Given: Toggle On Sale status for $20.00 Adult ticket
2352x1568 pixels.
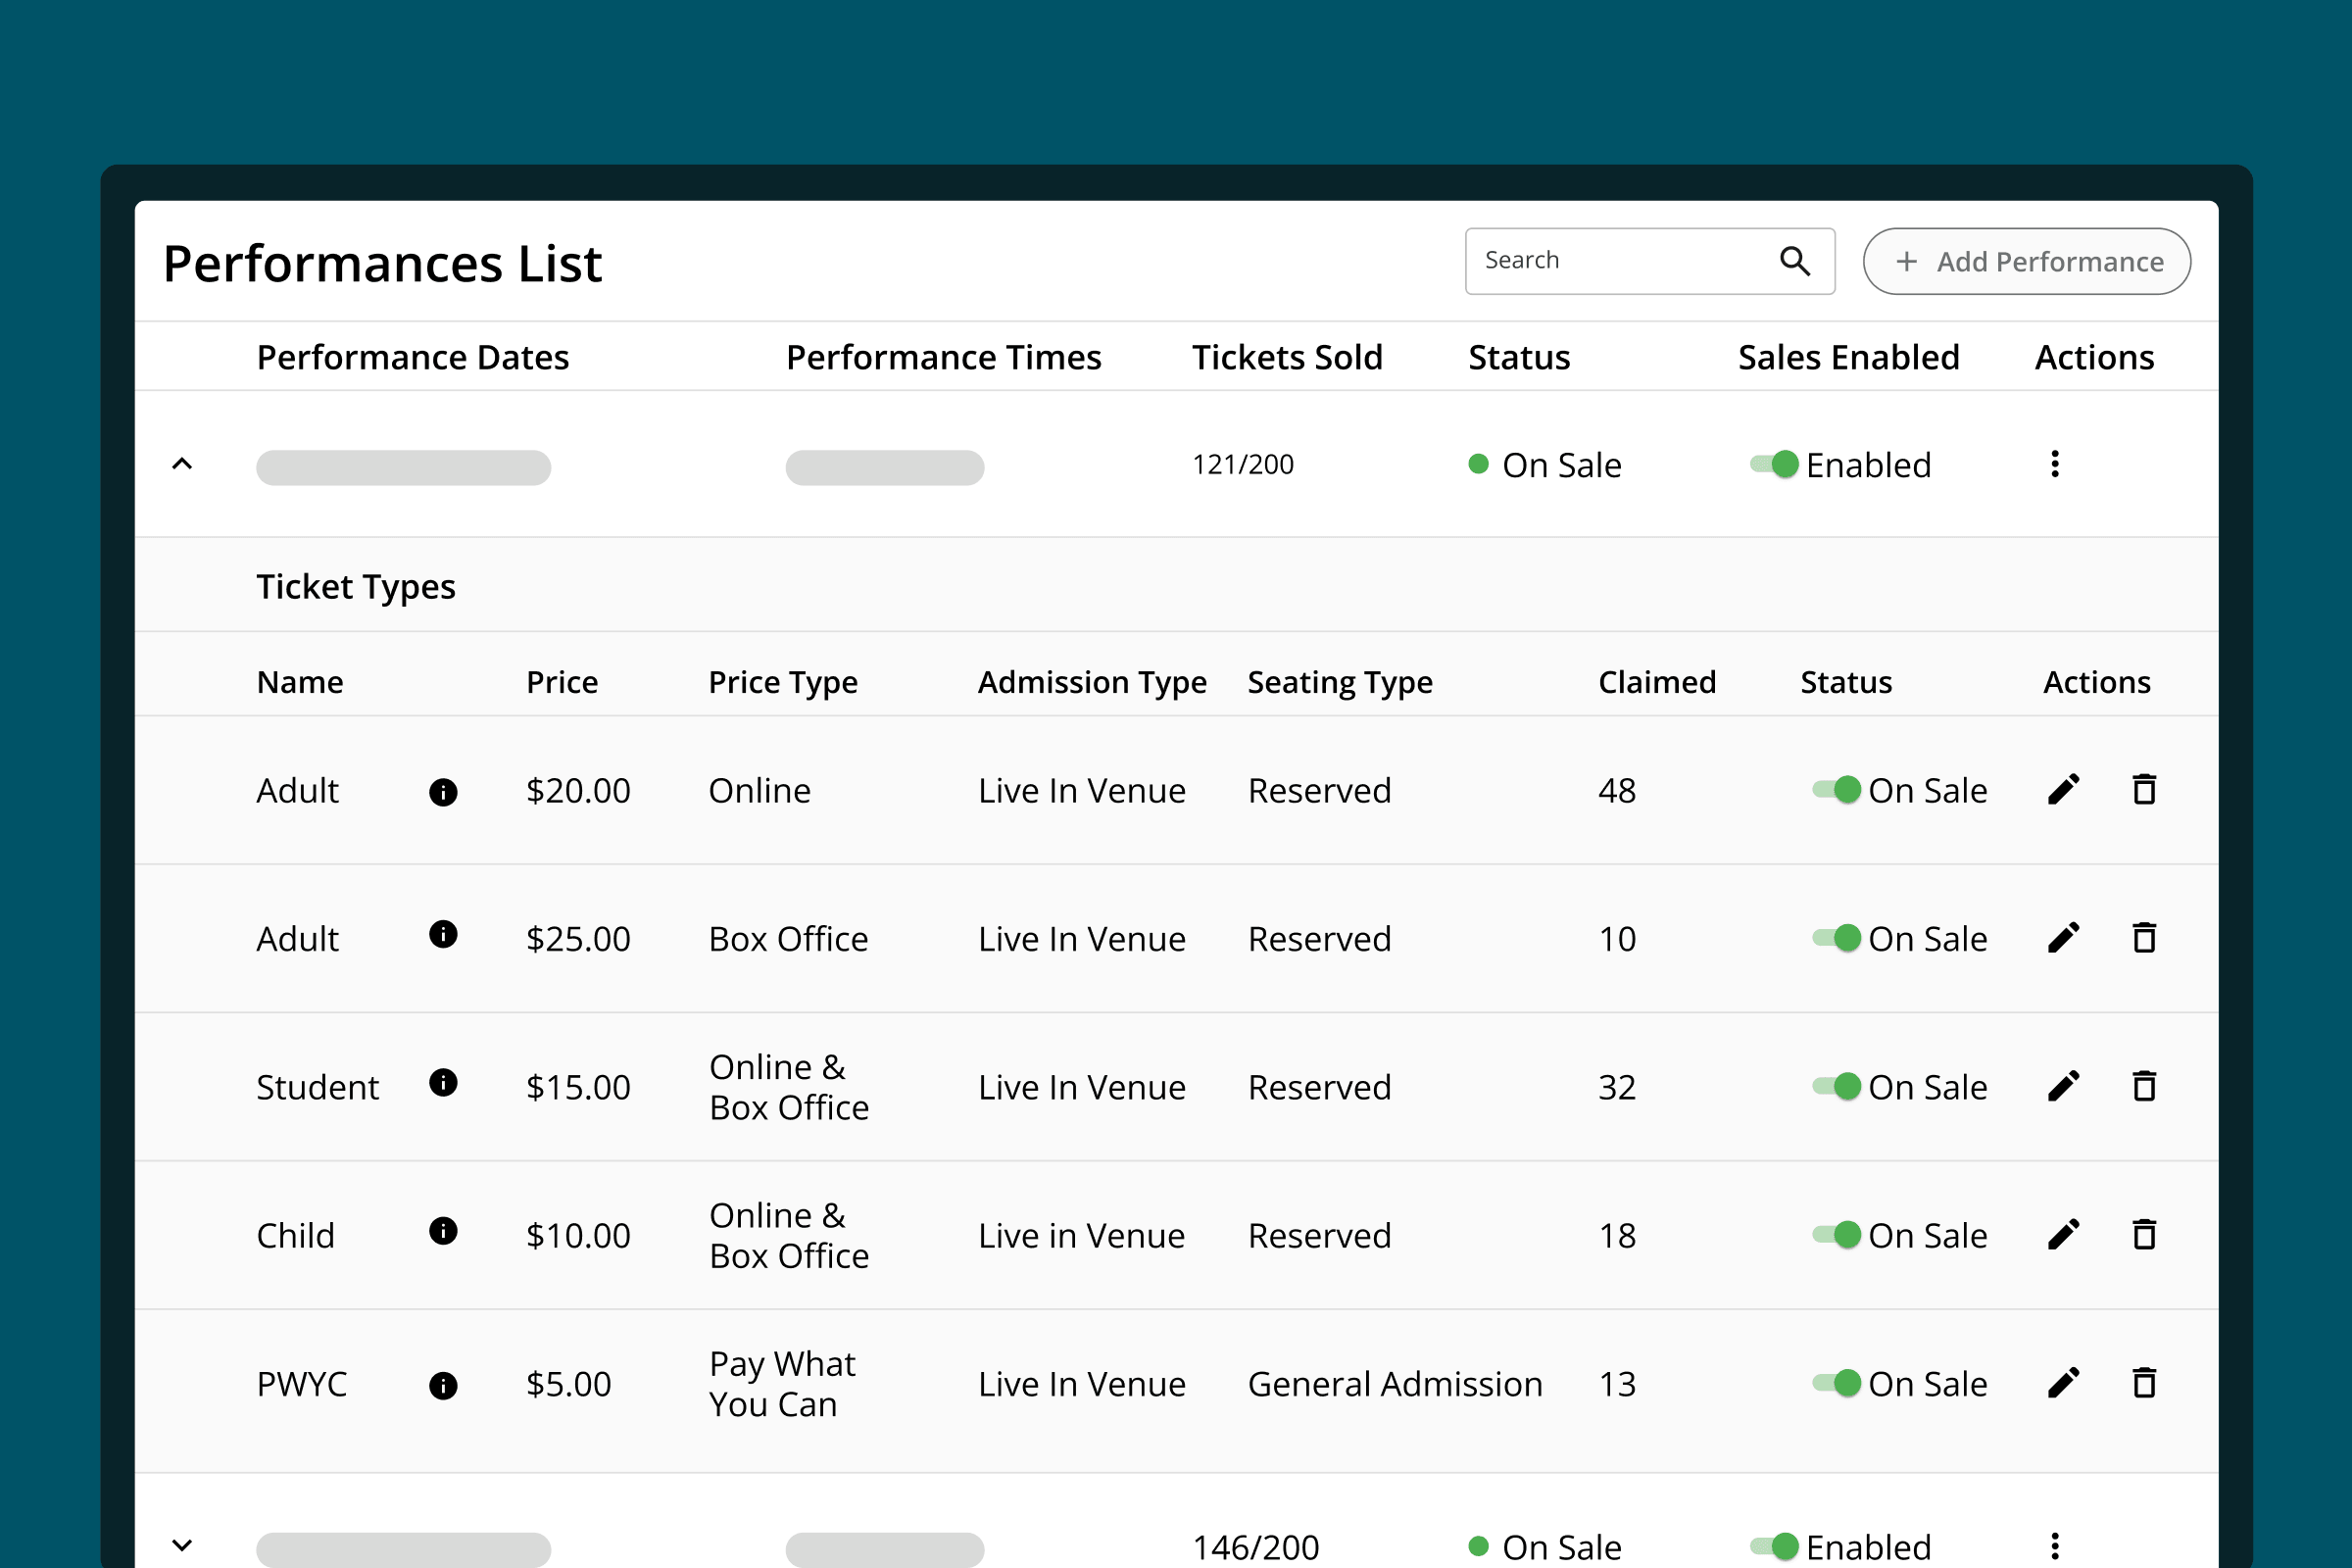Looking at the screenshot, I should click(x=1837, y=790).
